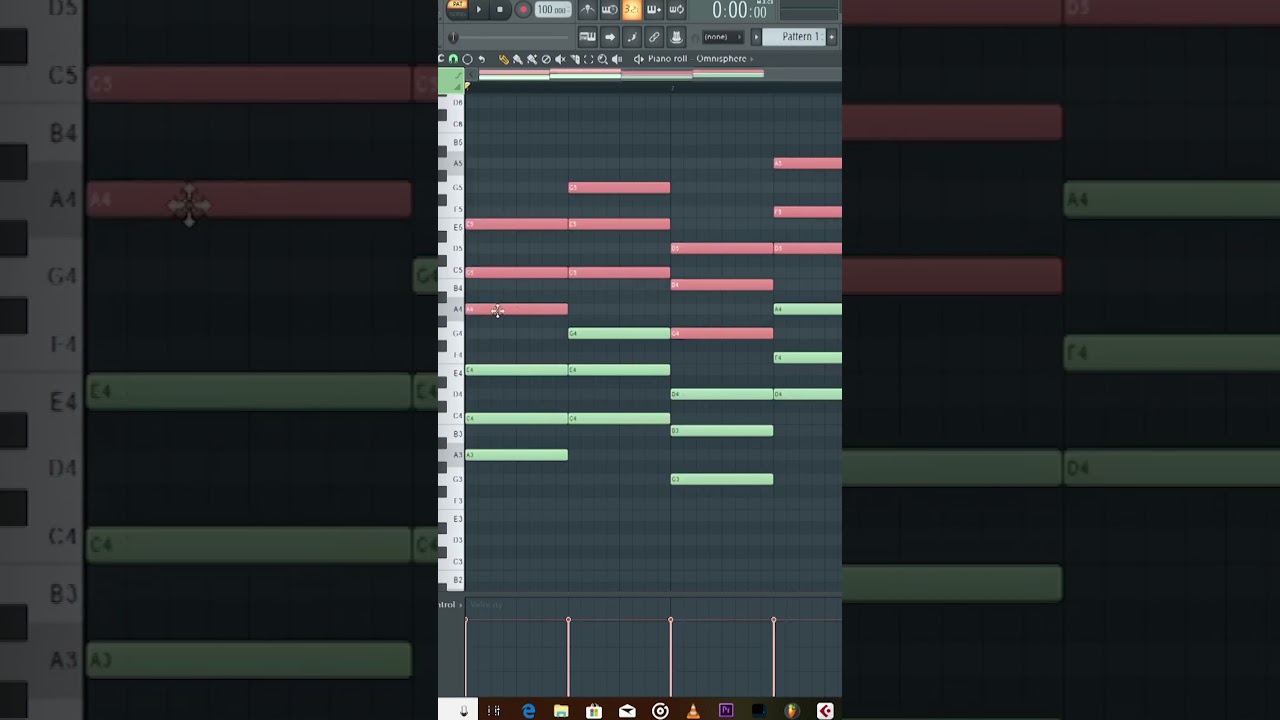The image size is (1280, 720).
Task: Click the microphone icon on the taskbar
Action: click(x=463, y=711)
